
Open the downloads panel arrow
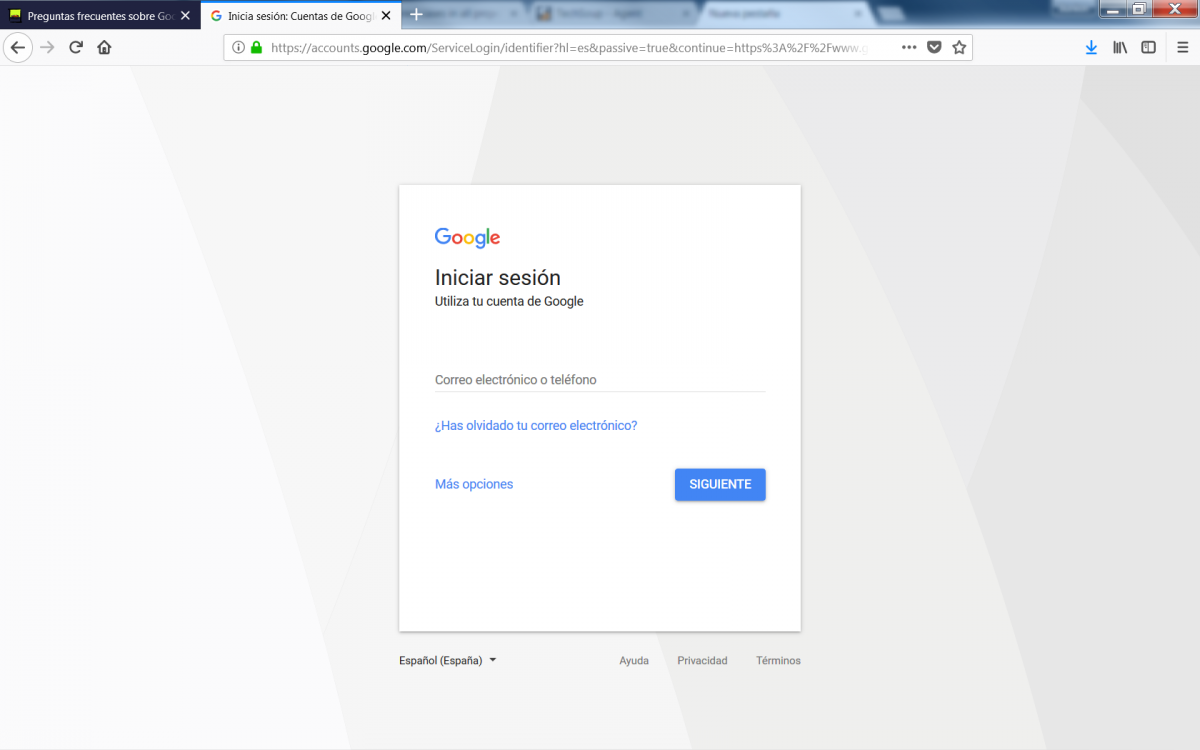[x=1091, y=47]
